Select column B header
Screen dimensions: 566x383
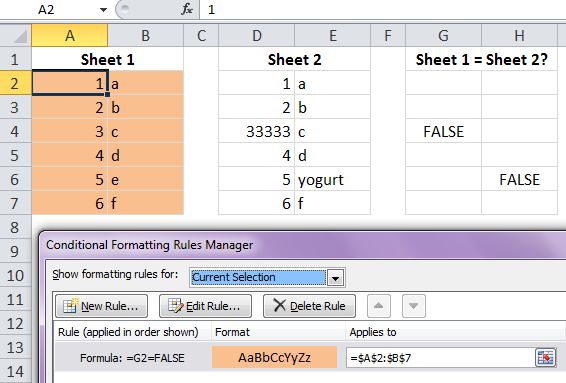coord(145,35)
